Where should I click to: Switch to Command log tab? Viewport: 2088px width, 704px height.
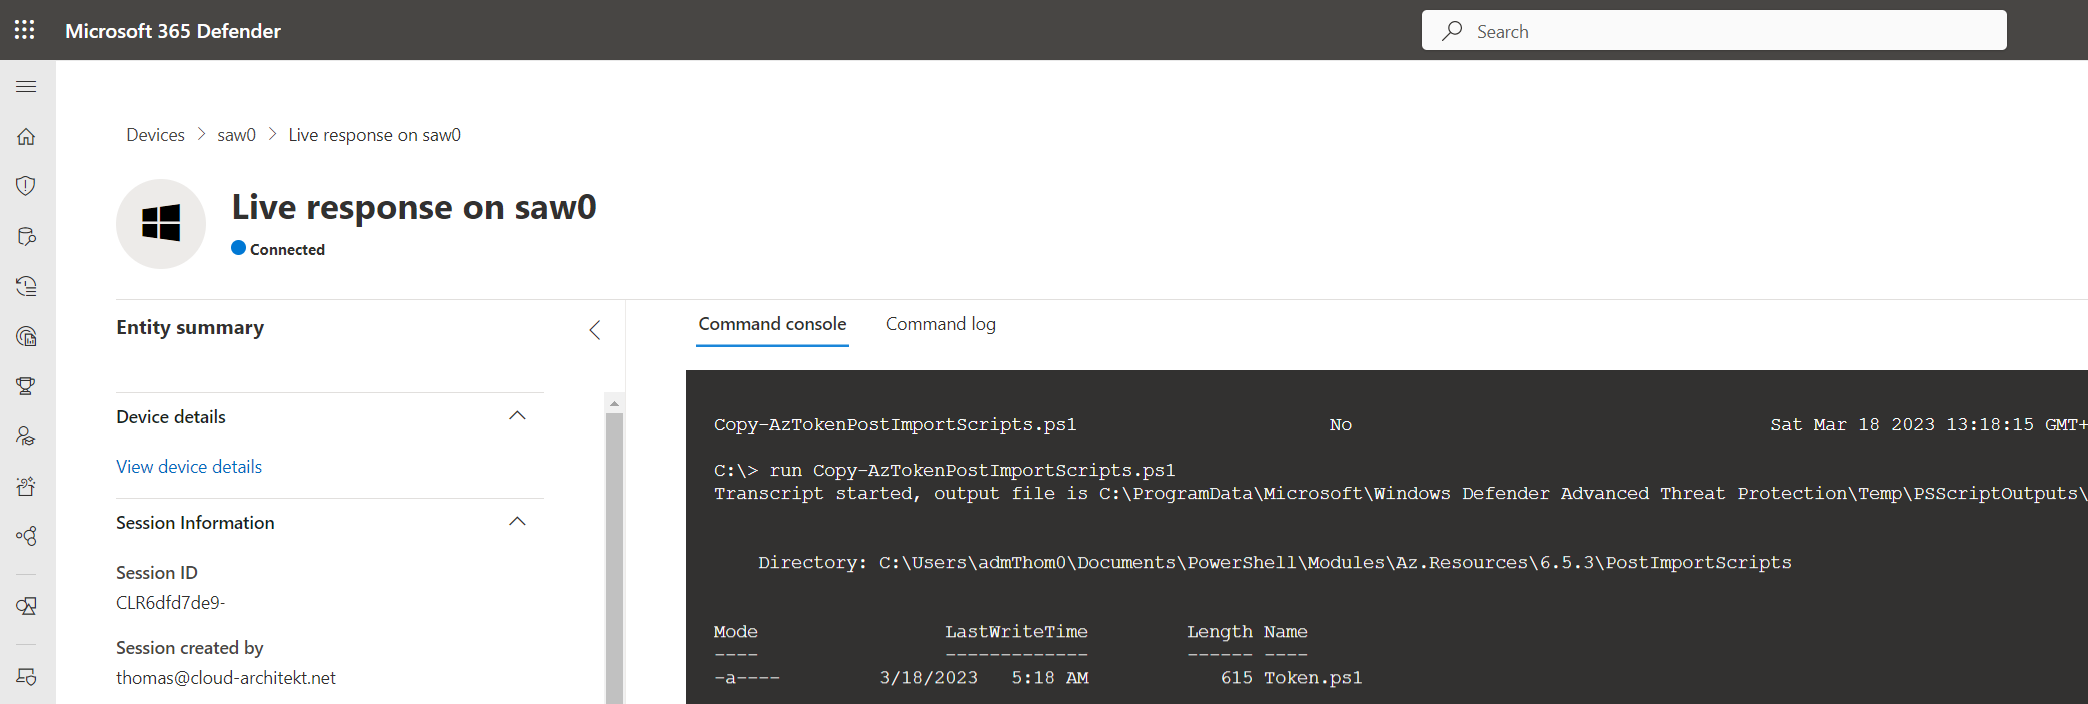[x=941, y=324]
